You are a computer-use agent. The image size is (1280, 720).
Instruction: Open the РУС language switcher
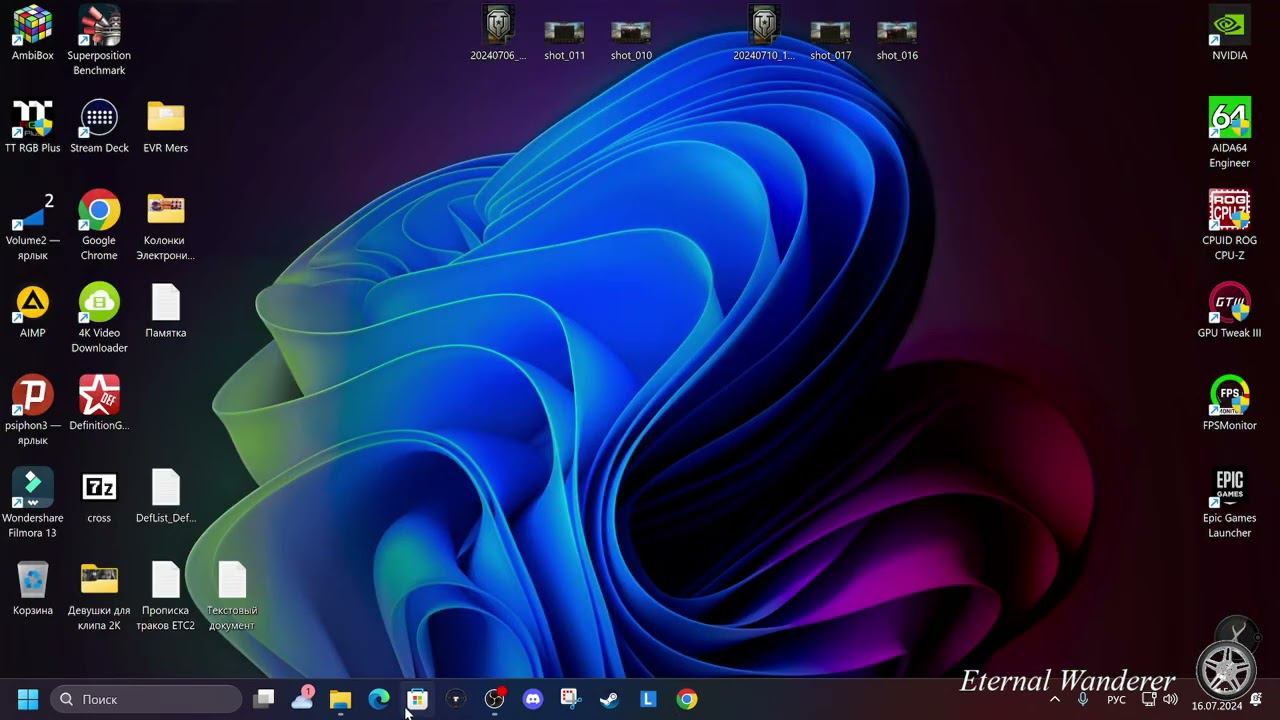(1116, 699)
